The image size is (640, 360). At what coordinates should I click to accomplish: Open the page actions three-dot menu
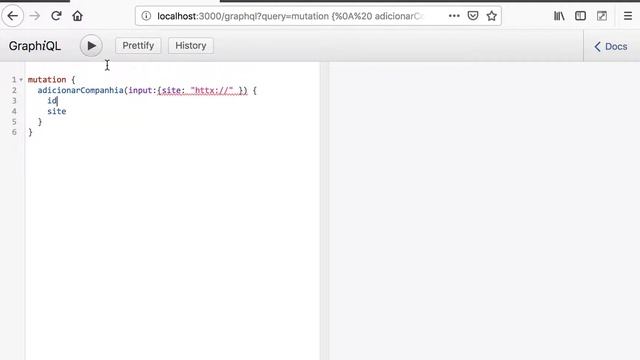tap(454, 16)
